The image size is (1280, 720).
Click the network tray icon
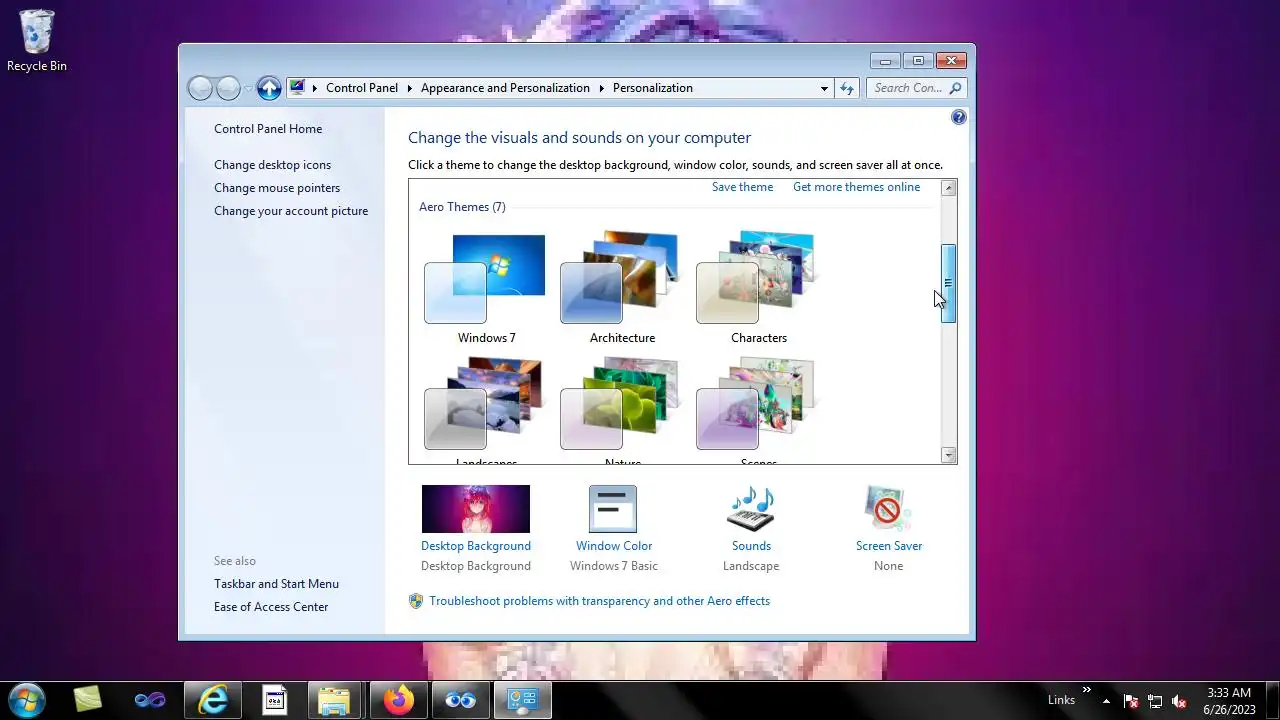point(1155,701)
